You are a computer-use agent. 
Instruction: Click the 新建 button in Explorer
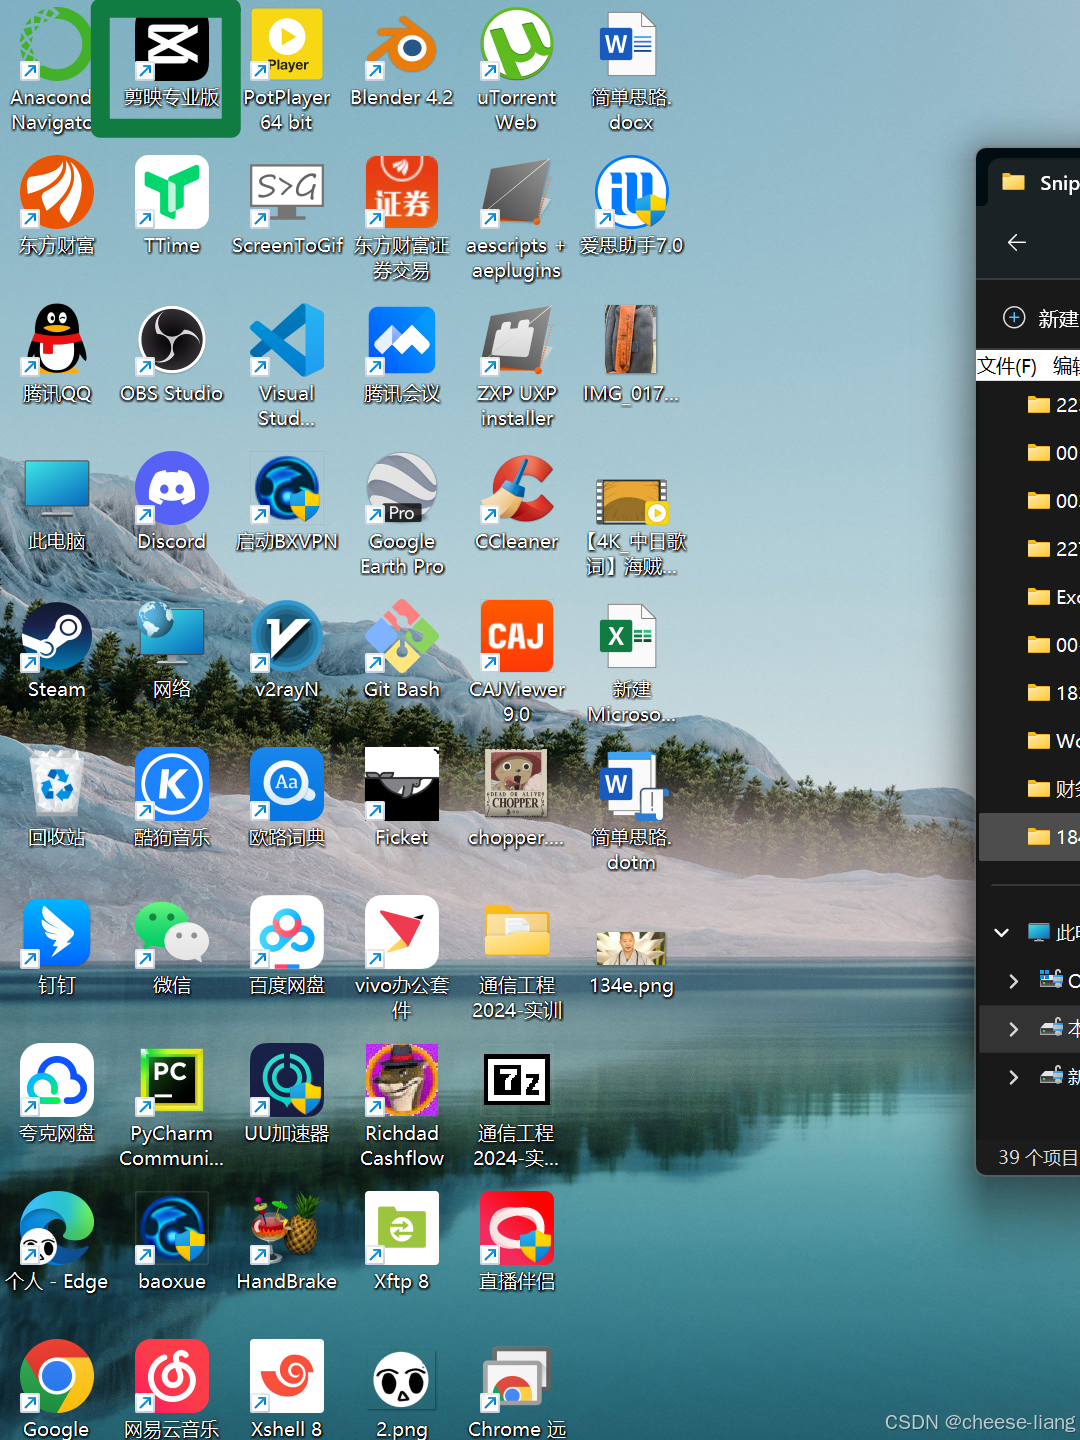coord(1040,318)
